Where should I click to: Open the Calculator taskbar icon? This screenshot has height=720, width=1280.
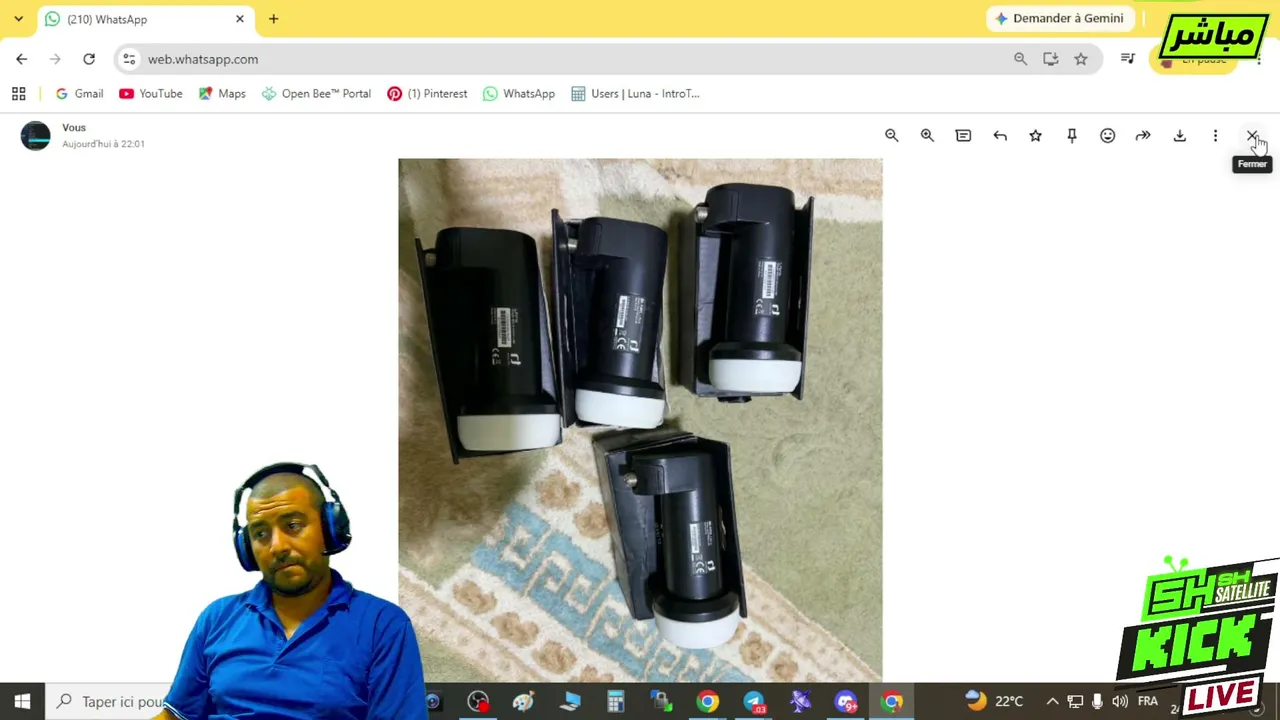tap(615, 701)
